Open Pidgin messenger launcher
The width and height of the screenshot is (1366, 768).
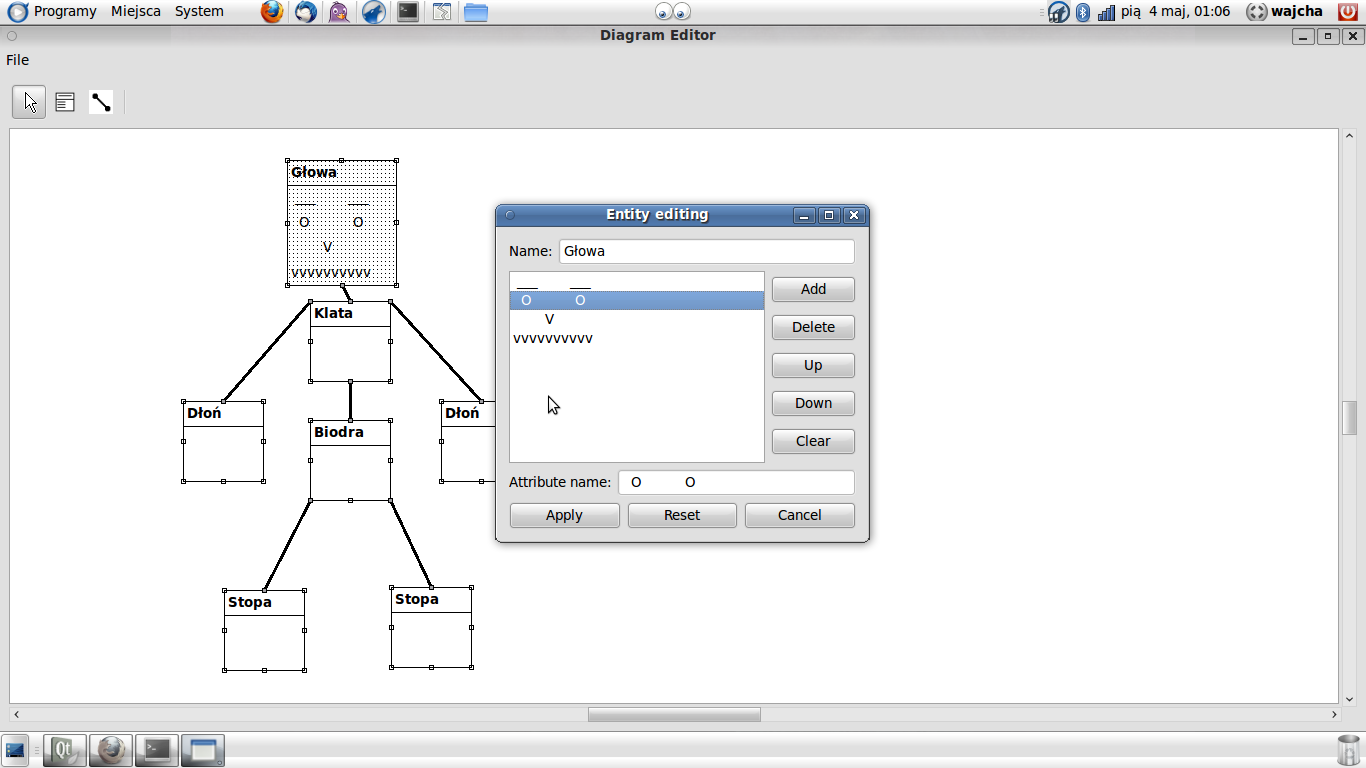point(339,12)
